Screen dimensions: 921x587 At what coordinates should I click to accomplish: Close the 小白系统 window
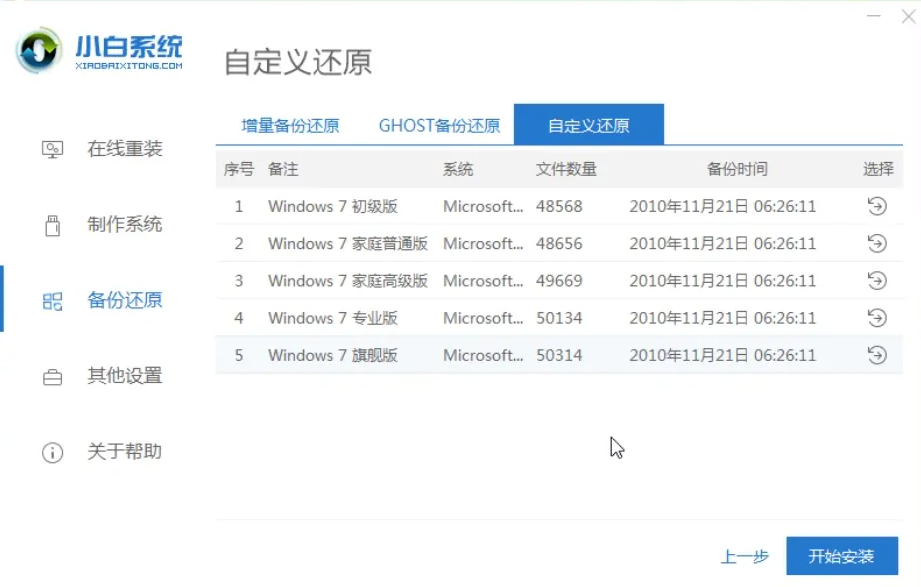[x=908, y=16]
